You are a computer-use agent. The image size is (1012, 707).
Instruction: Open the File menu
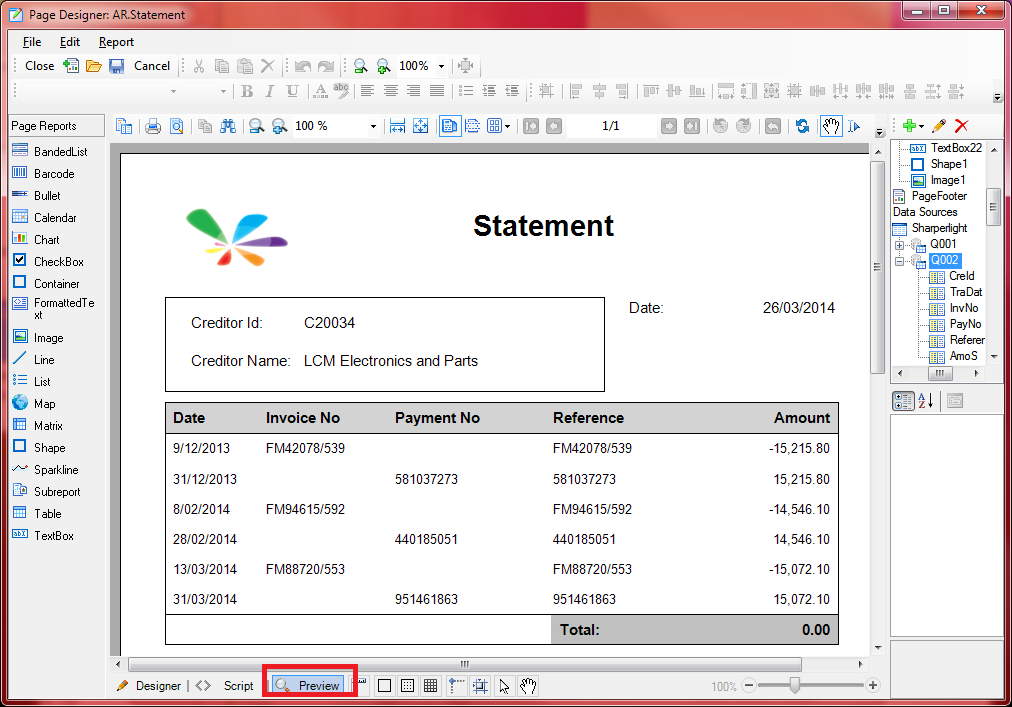pos(32,42)
